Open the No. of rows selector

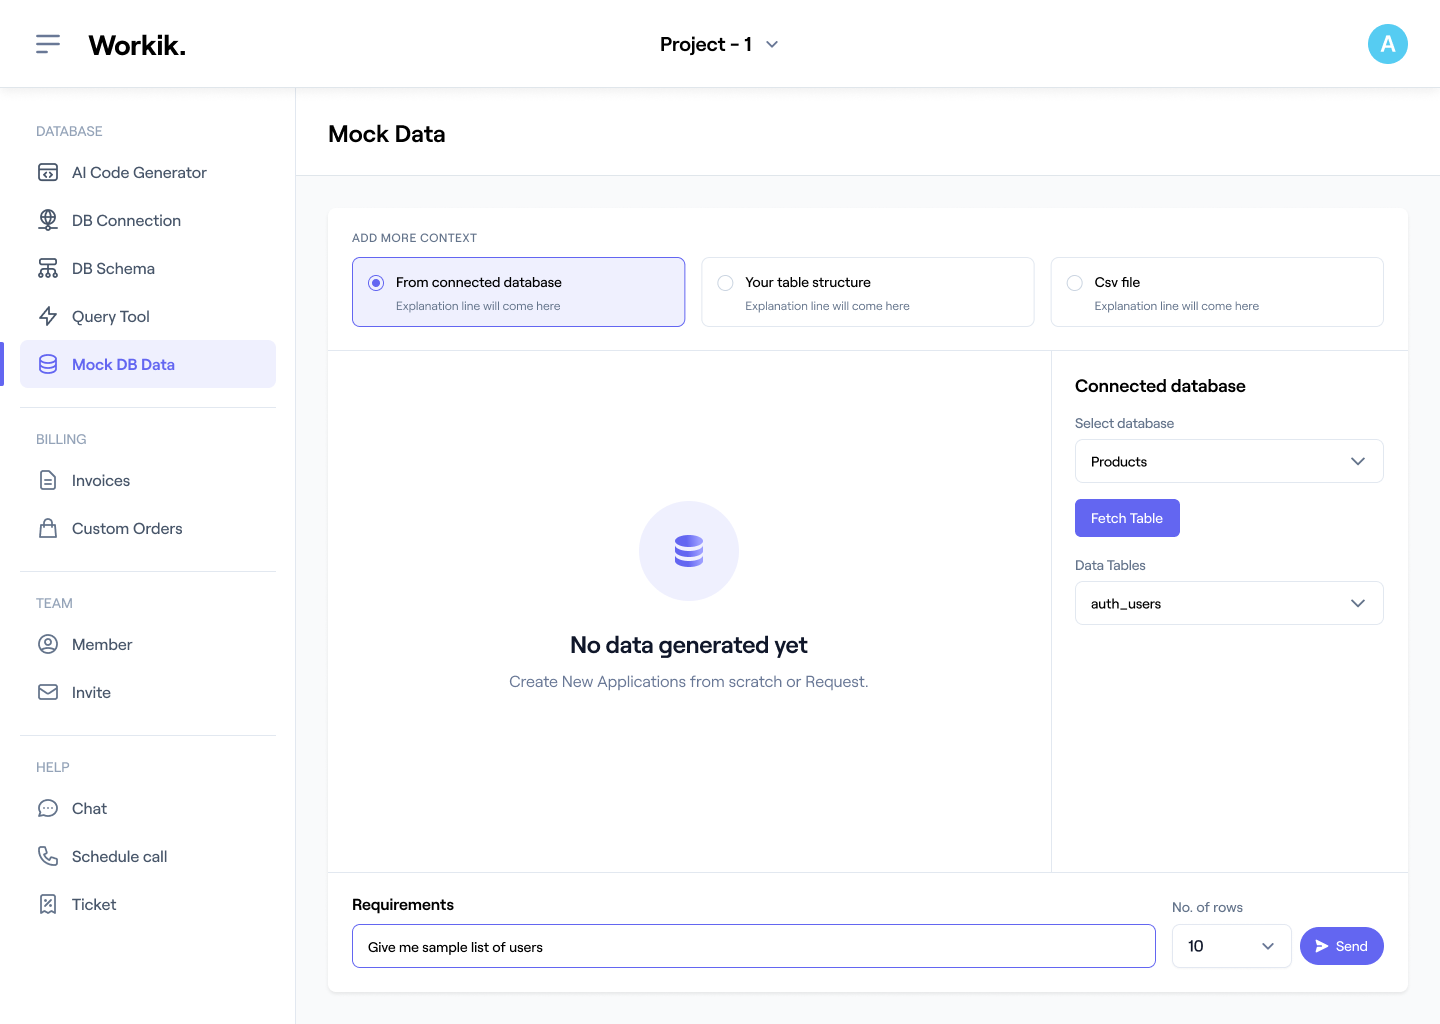(1231, 946)
